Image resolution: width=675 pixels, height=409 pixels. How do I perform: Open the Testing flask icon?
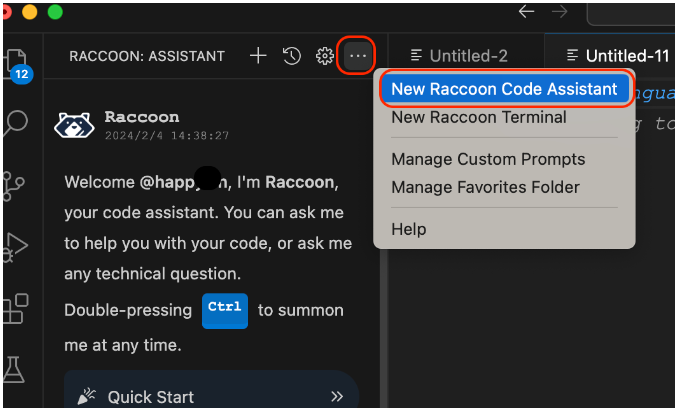tap(14, 369)
